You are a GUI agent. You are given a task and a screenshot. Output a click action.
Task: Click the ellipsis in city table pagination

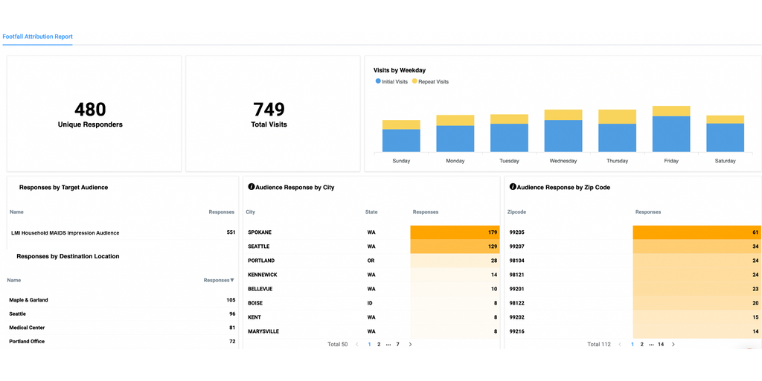tap(388, 345)
